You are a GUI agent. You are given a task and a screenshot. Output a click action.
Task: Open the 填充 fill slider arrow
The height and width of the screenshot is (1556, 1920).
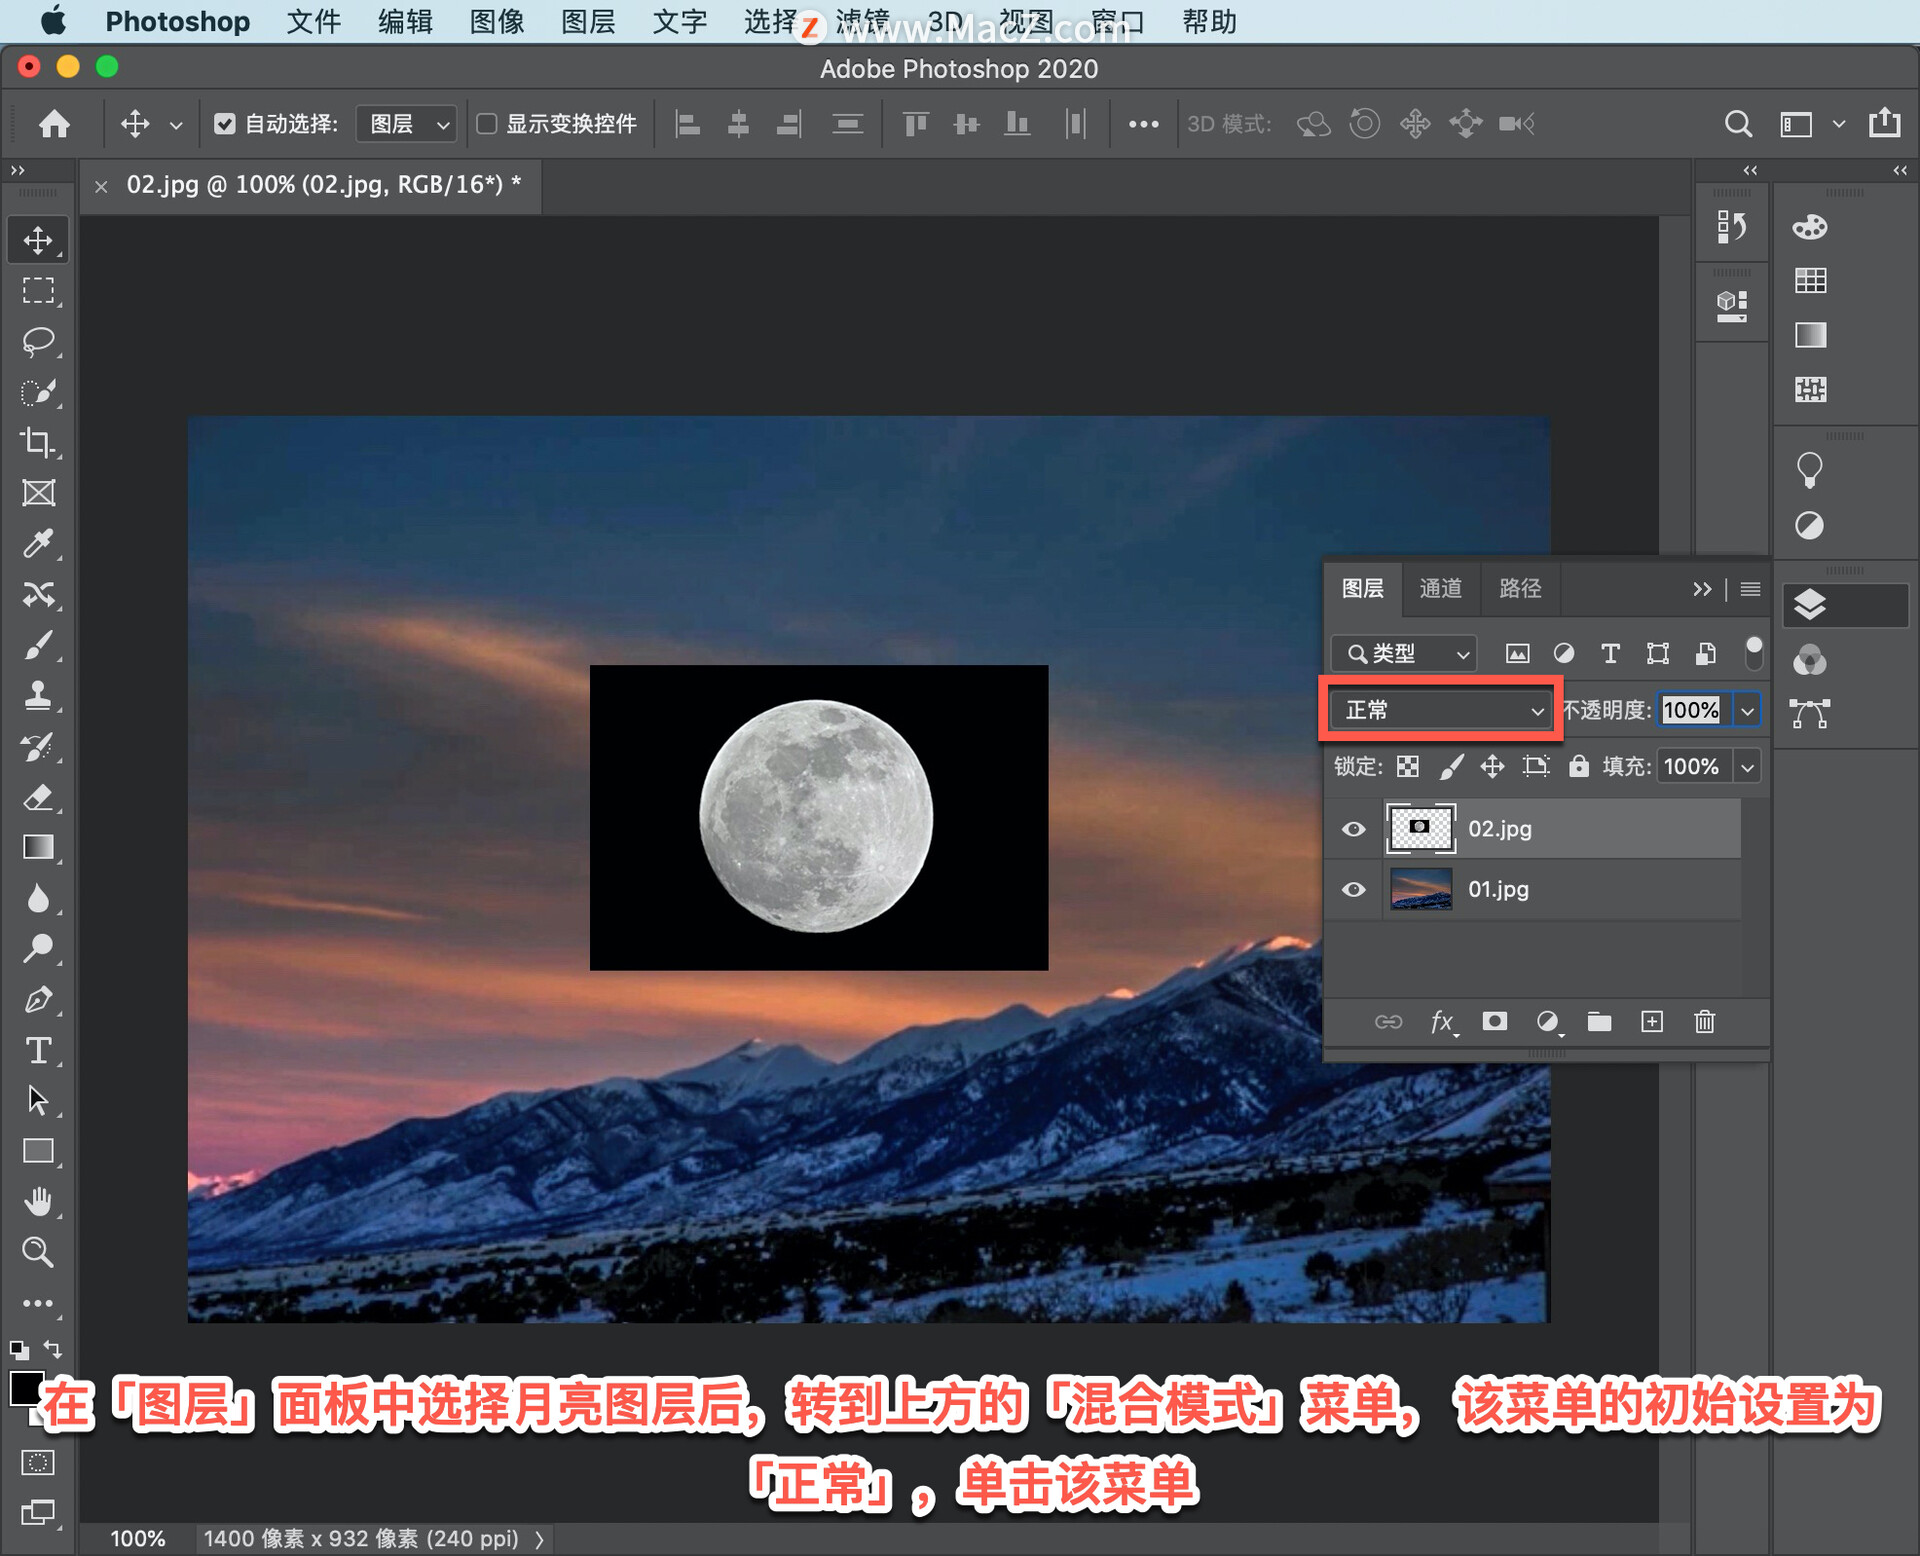1747,767
